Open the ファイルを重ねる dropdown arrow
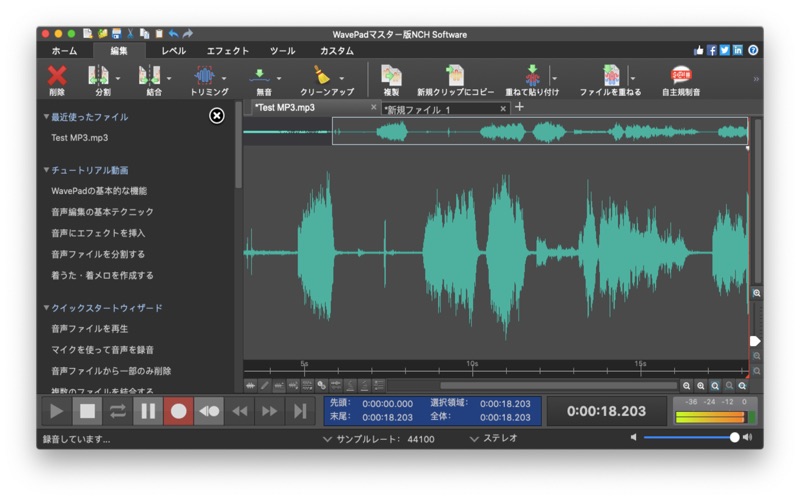 [x=633, y=78]
